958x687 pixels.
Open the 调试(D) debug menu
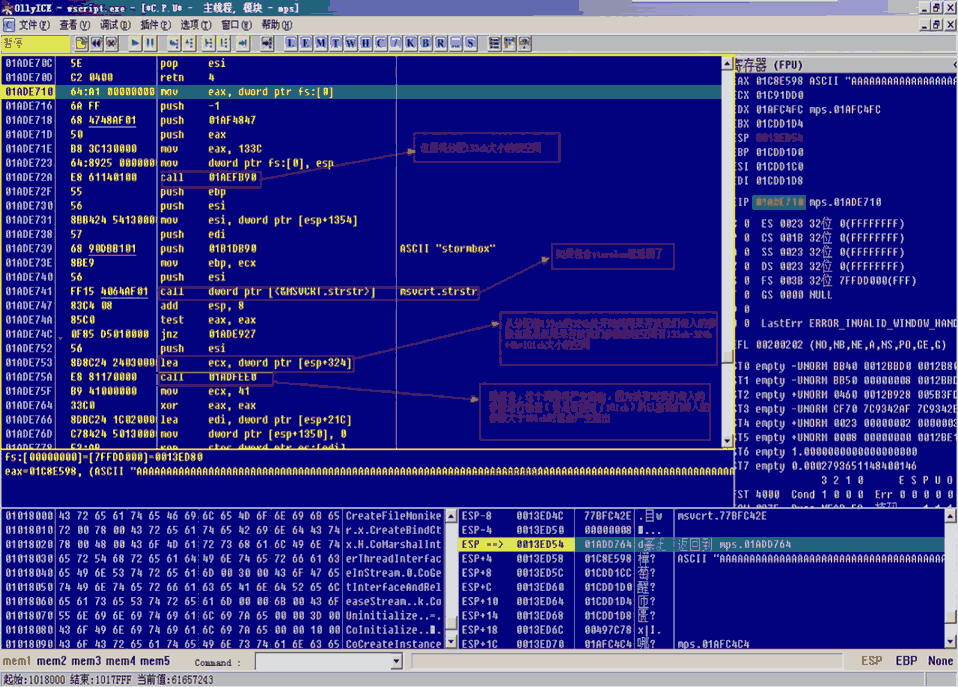[115, 24]
